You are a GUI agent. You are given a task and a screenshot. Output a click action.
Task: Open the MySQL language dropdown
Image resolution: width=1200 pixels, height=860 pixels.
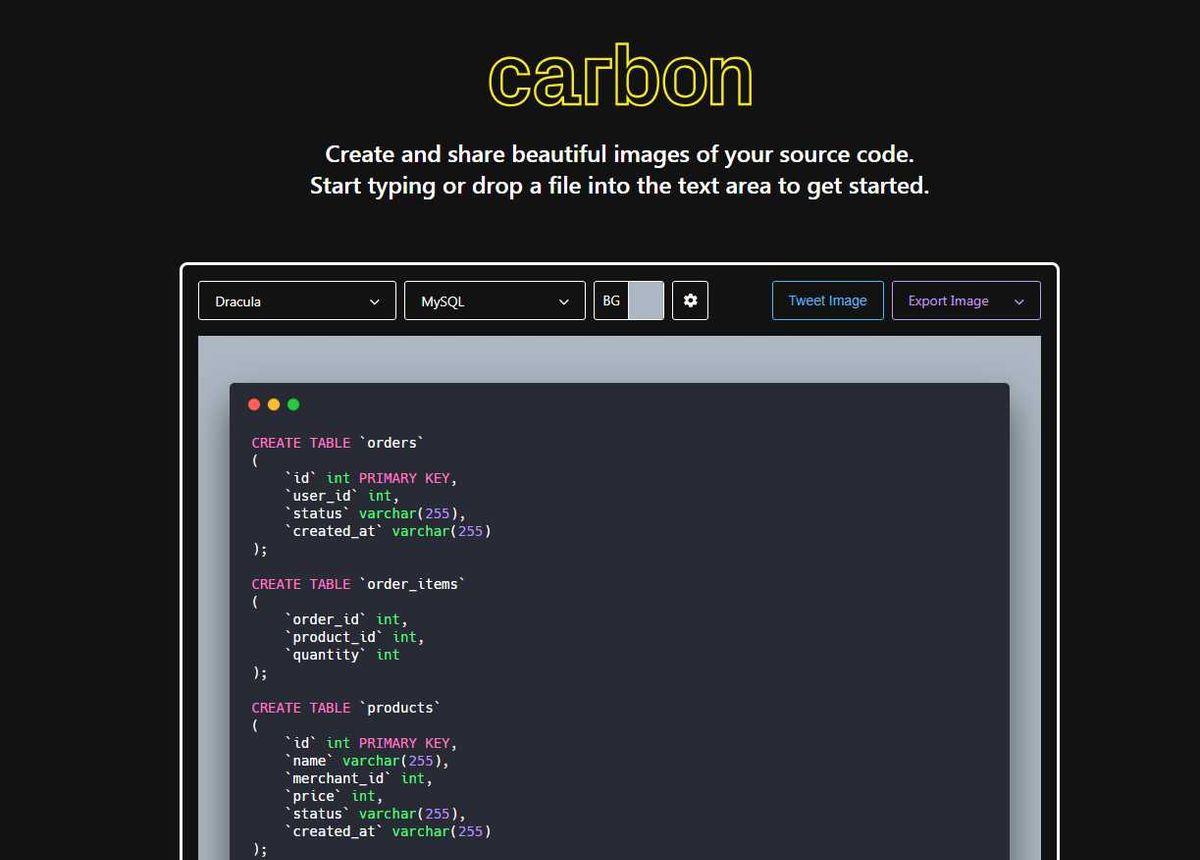495,301
